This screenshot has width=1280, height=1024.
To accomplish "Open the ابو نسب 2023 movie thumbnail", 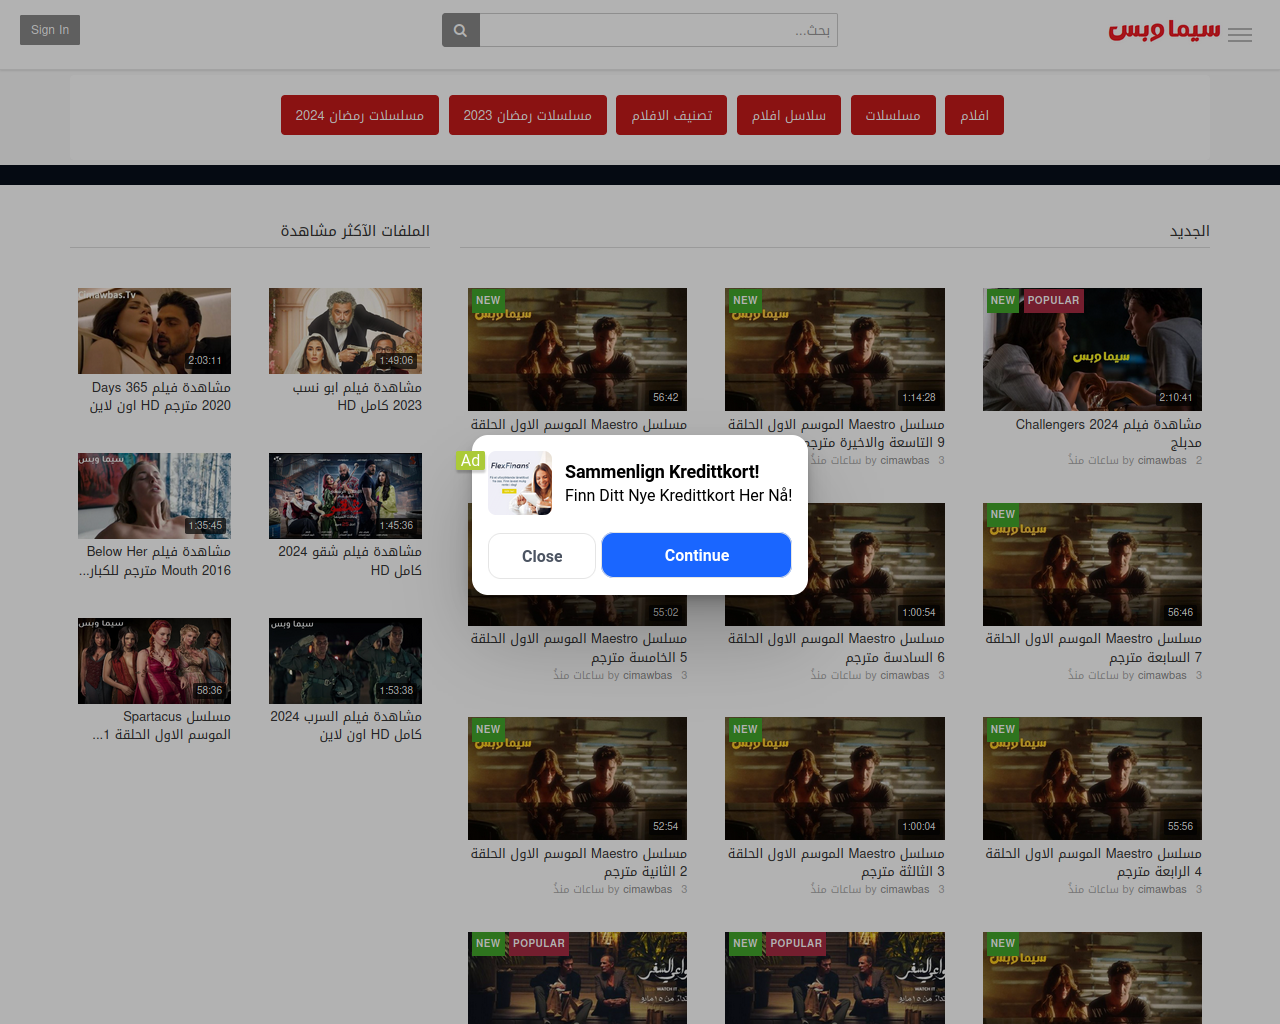I will click(x=345, y=331).
